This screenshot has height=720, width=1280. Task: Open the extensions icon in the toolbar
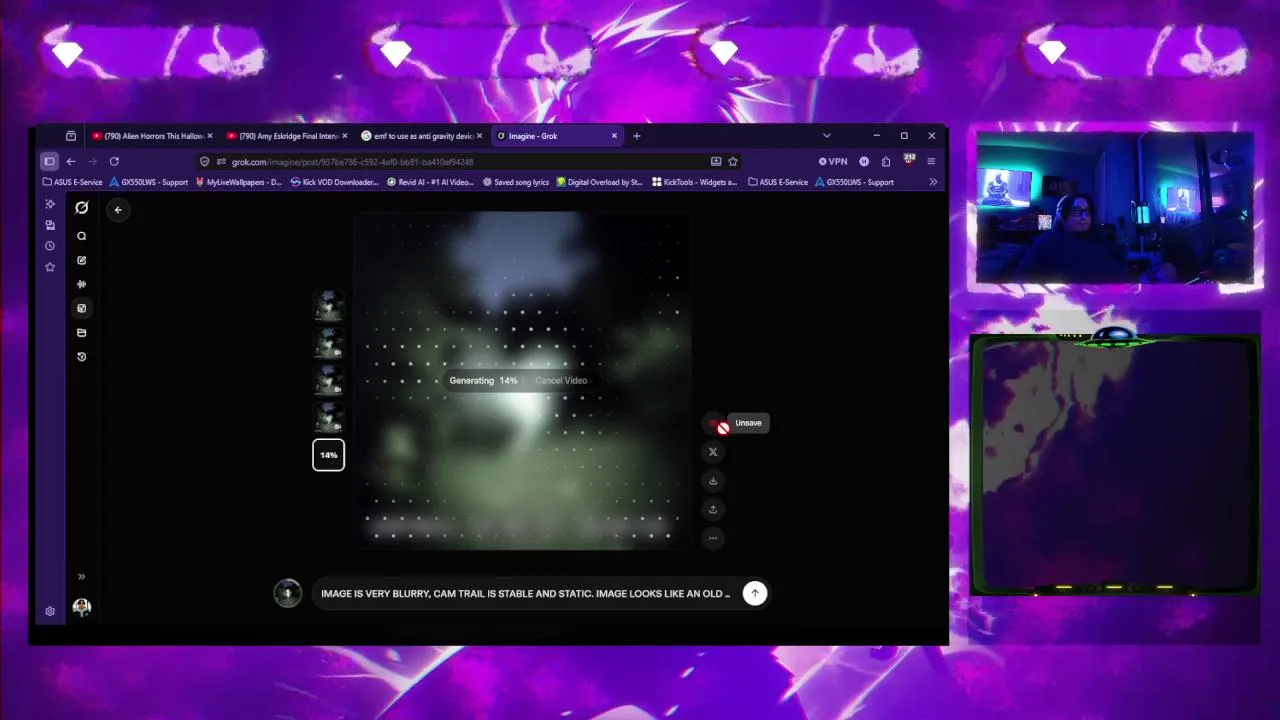(886, 161)
